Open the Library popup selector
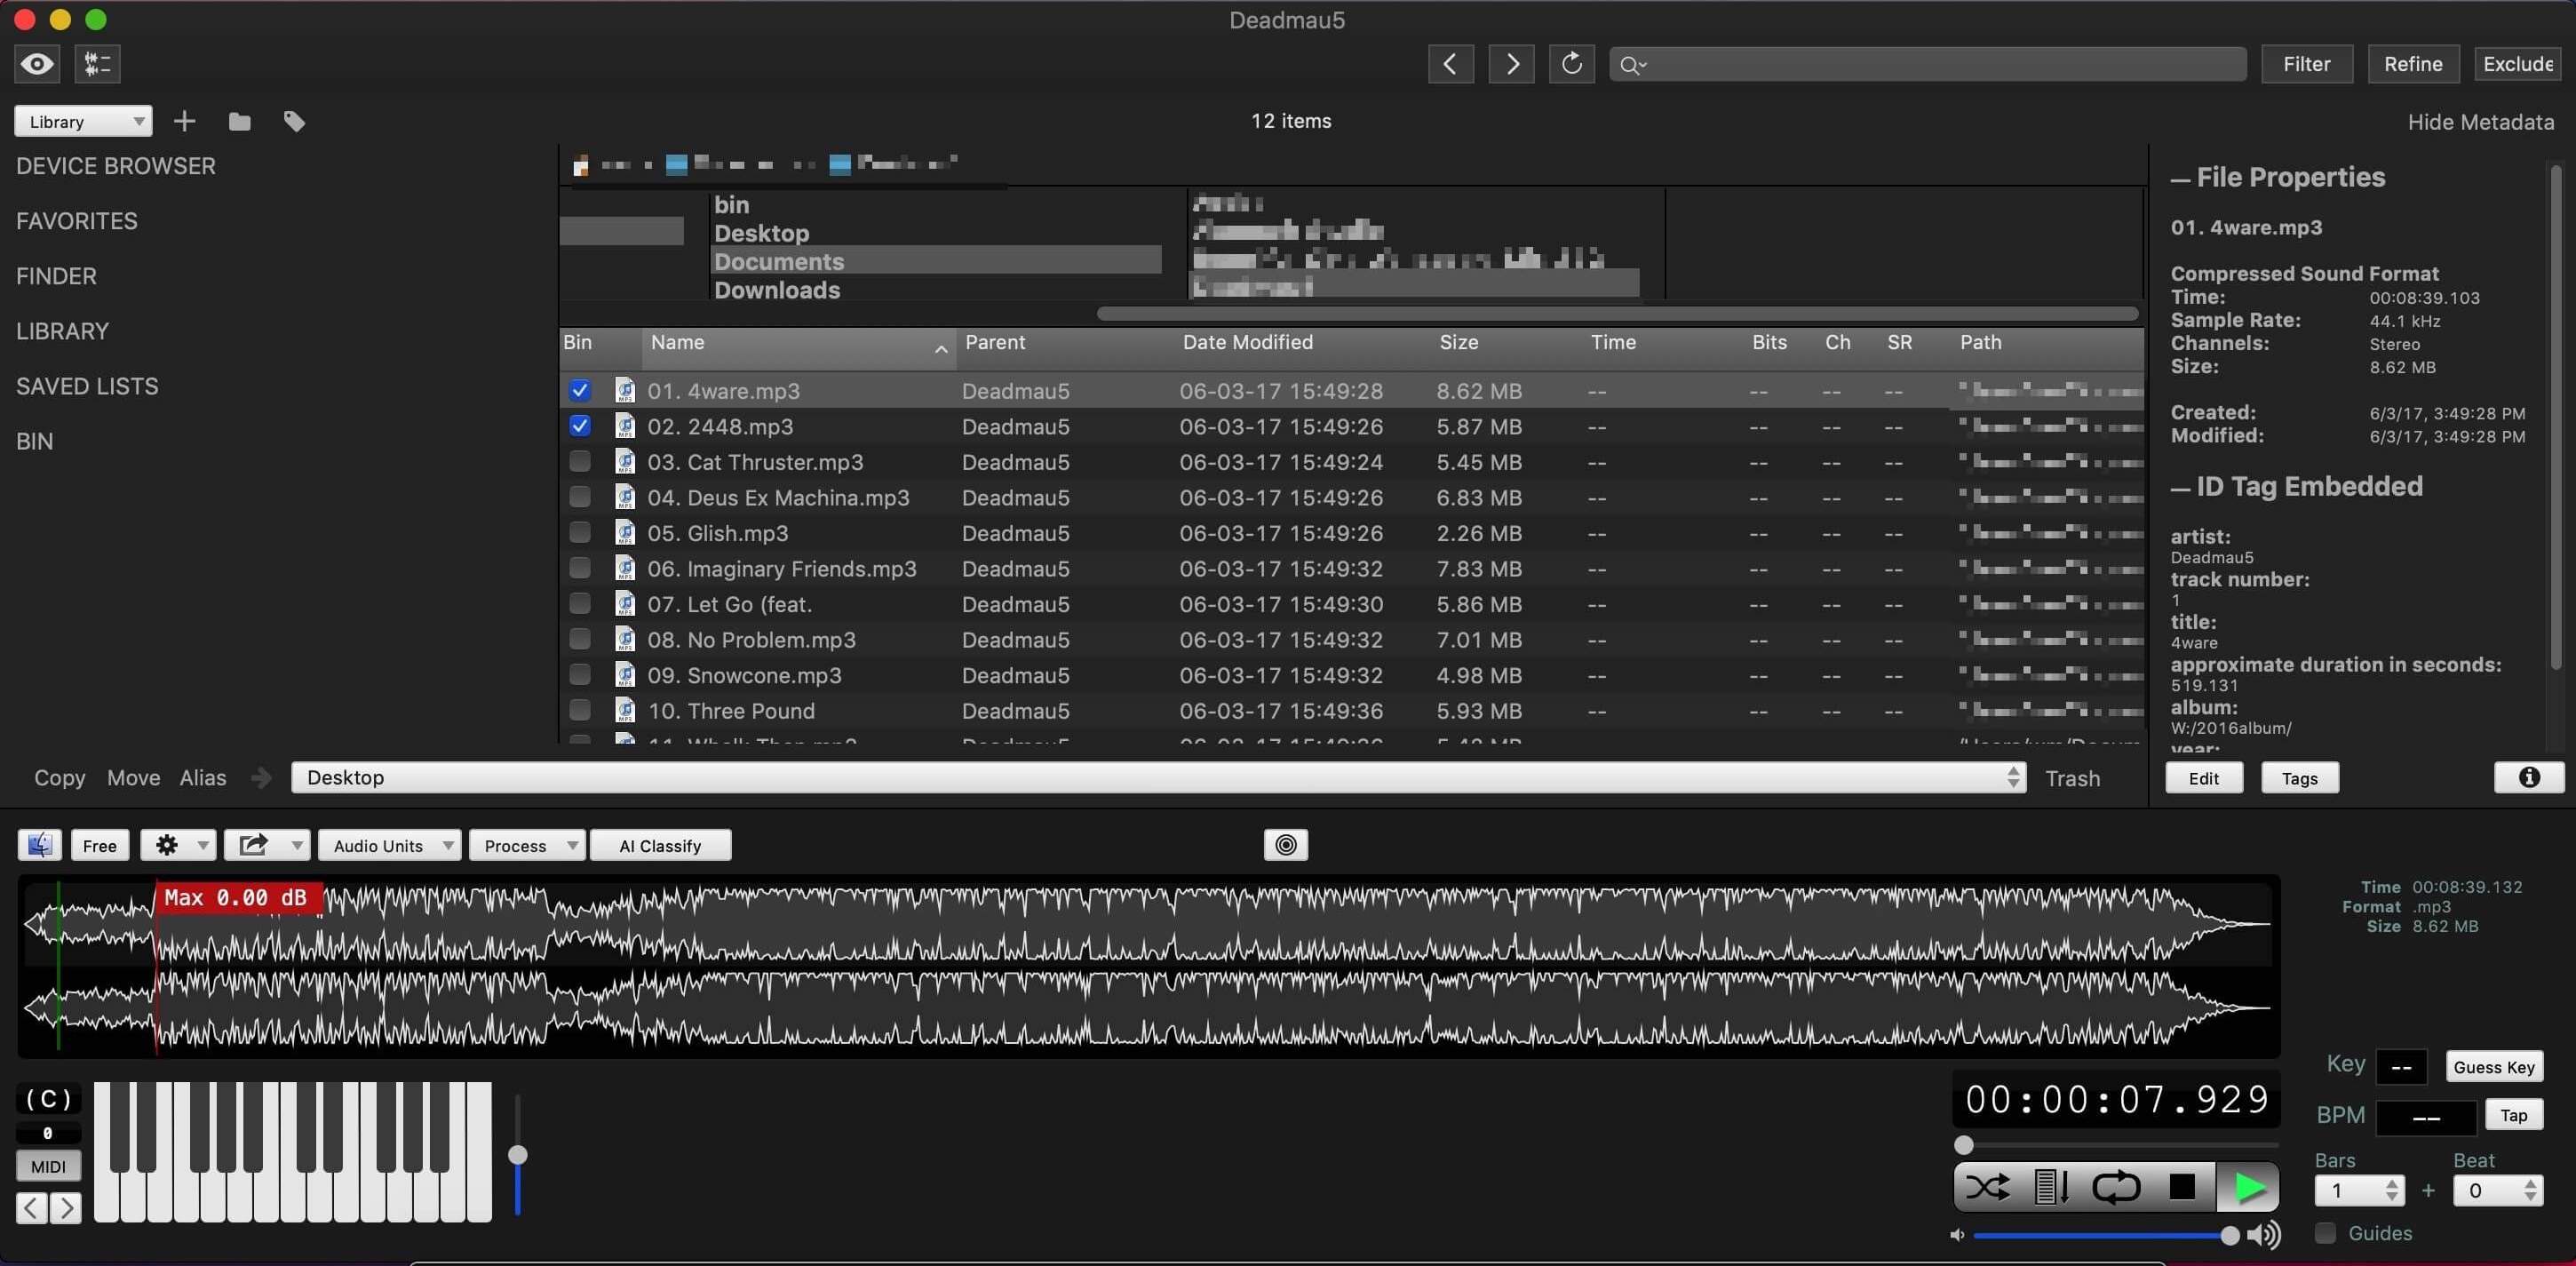 coord(83,122)
